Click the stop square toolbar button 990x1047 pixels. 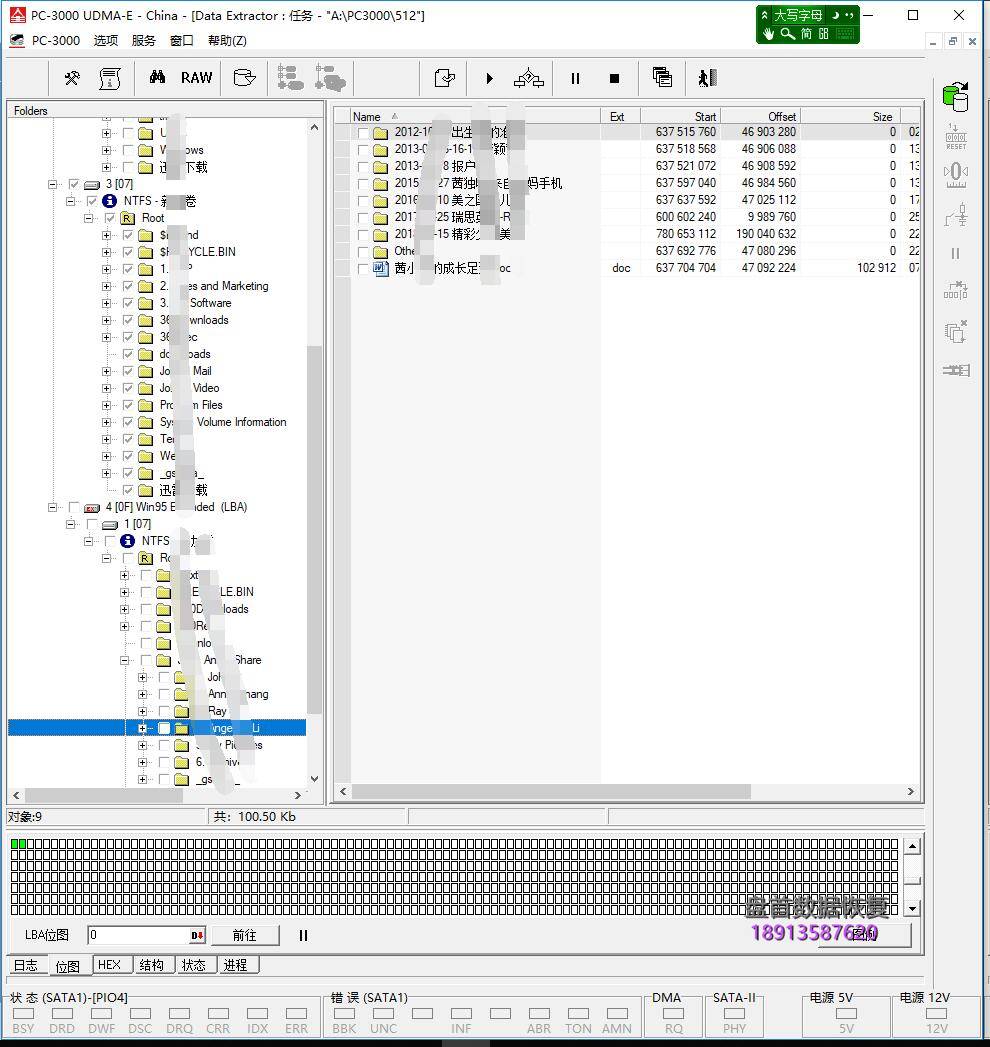pos(614,78)
